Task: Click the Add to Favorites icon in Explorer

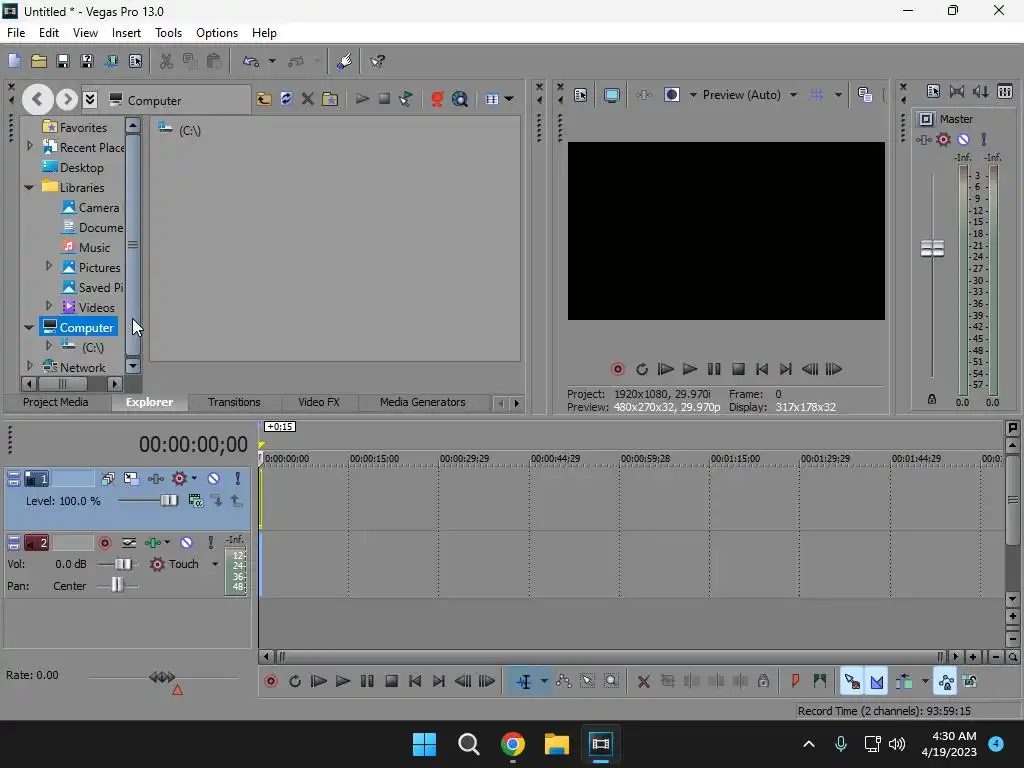Action: [x=330, y=99]
